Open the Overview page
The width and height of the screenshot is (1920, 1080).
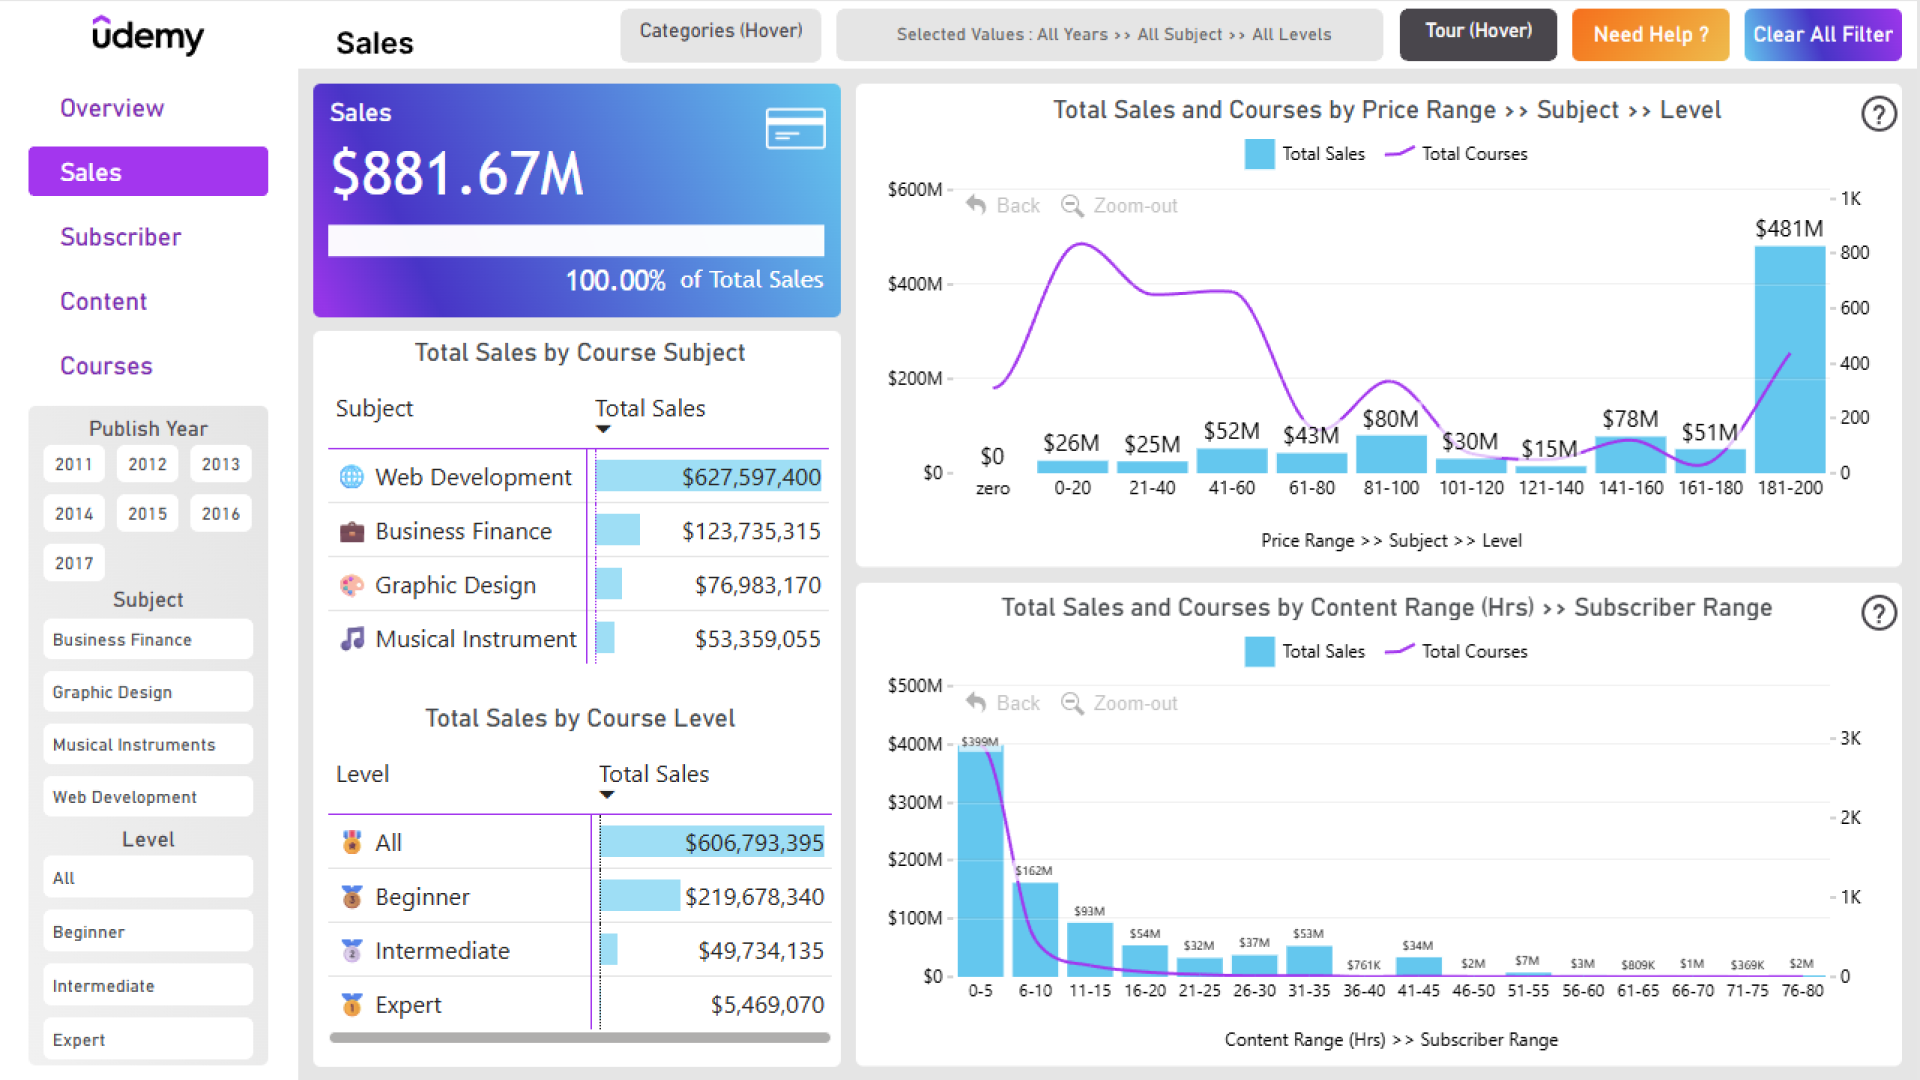tap(111, 108)
